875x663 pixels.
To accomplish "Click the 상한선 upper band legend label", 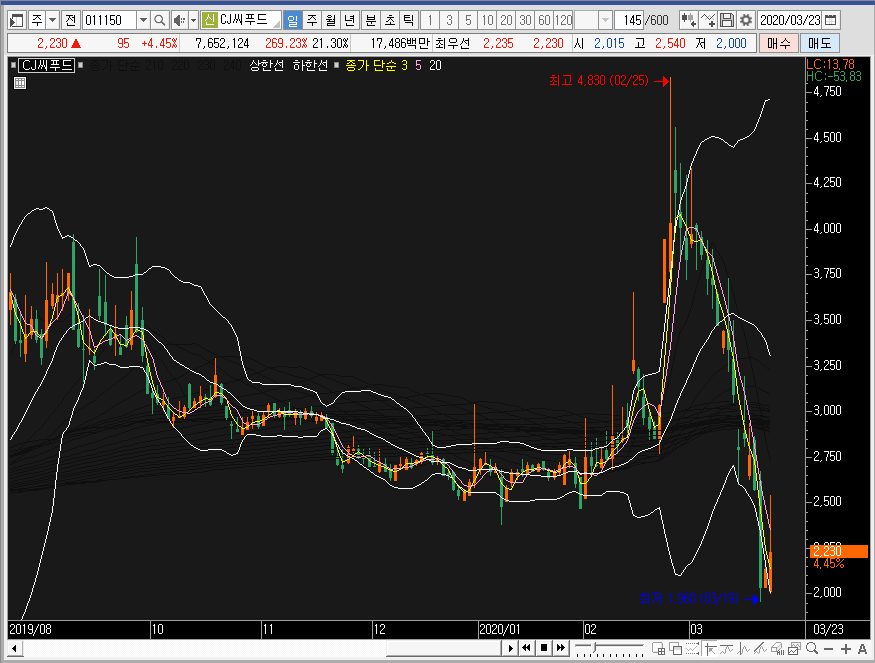I will pos(266,65).
